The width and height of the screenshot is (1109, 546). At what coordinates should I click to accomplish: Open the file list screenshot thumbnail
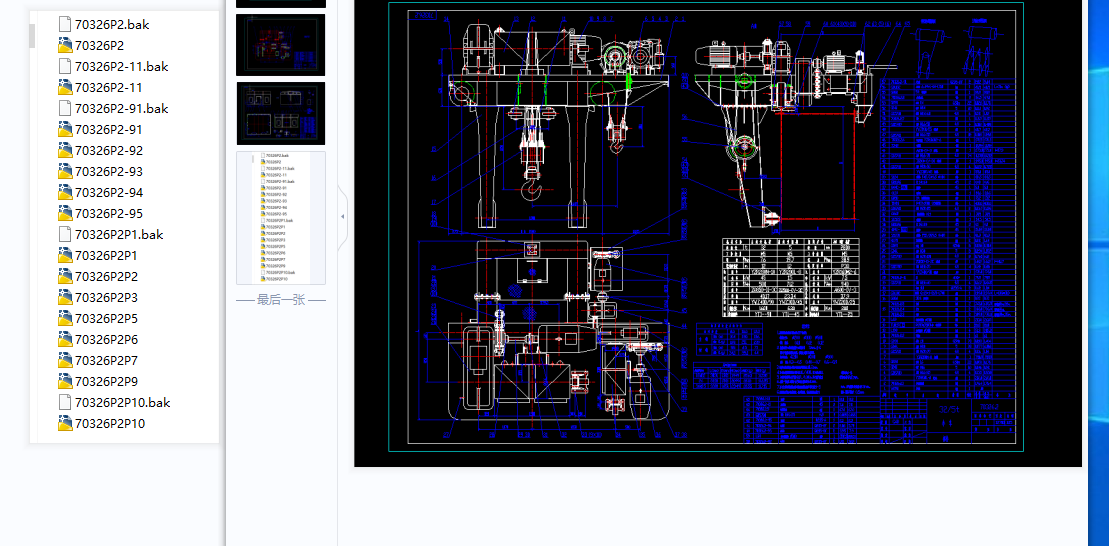point(281,217)
